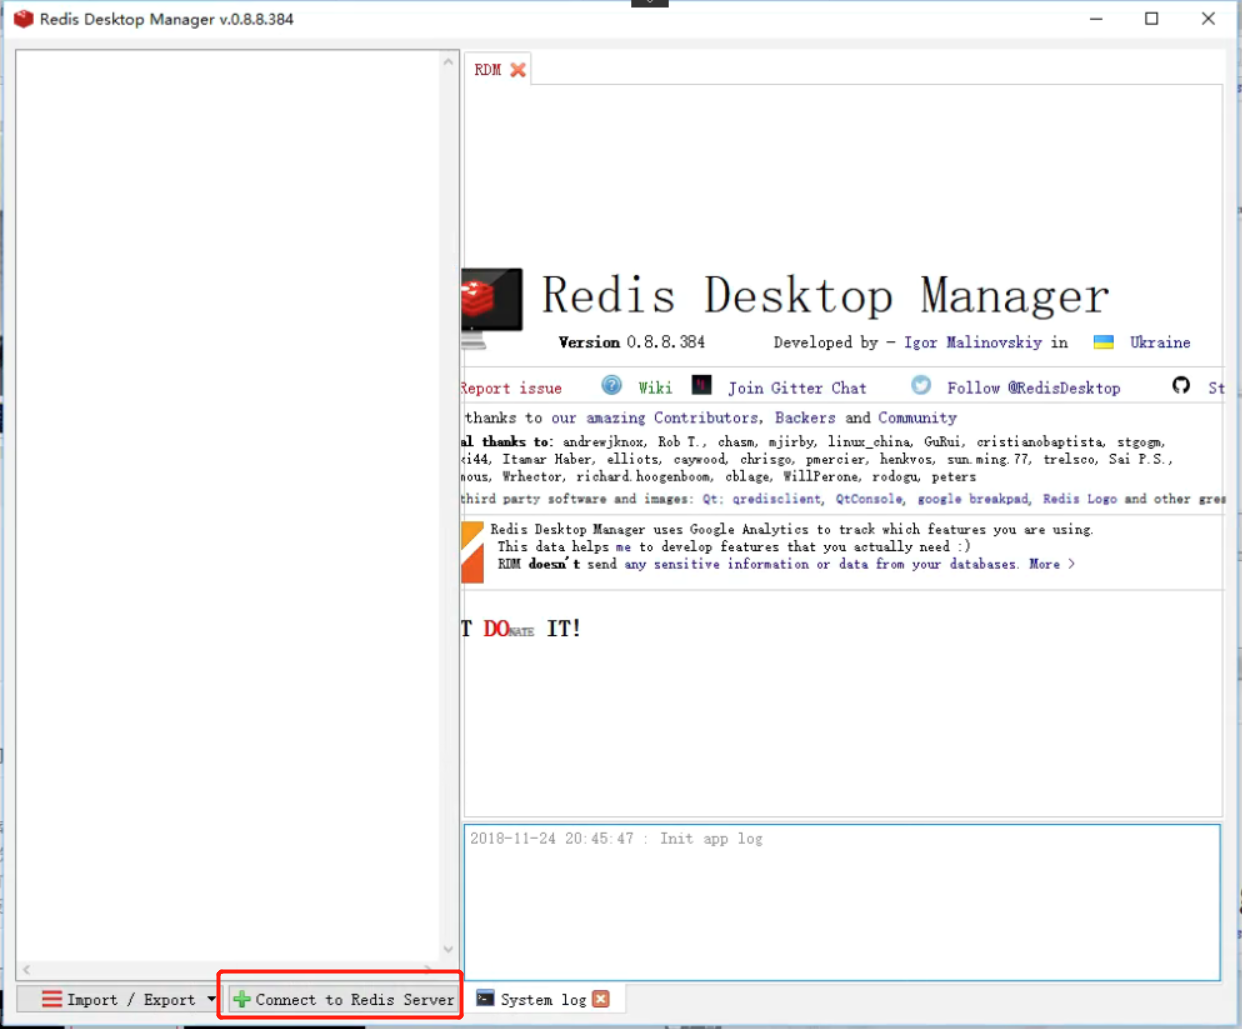The height and width of the screenshot is (1029, 1242).
Task: Maximize the Redis Desktop Manager window
Action: pyautogui.click(x=1152, y=19)
